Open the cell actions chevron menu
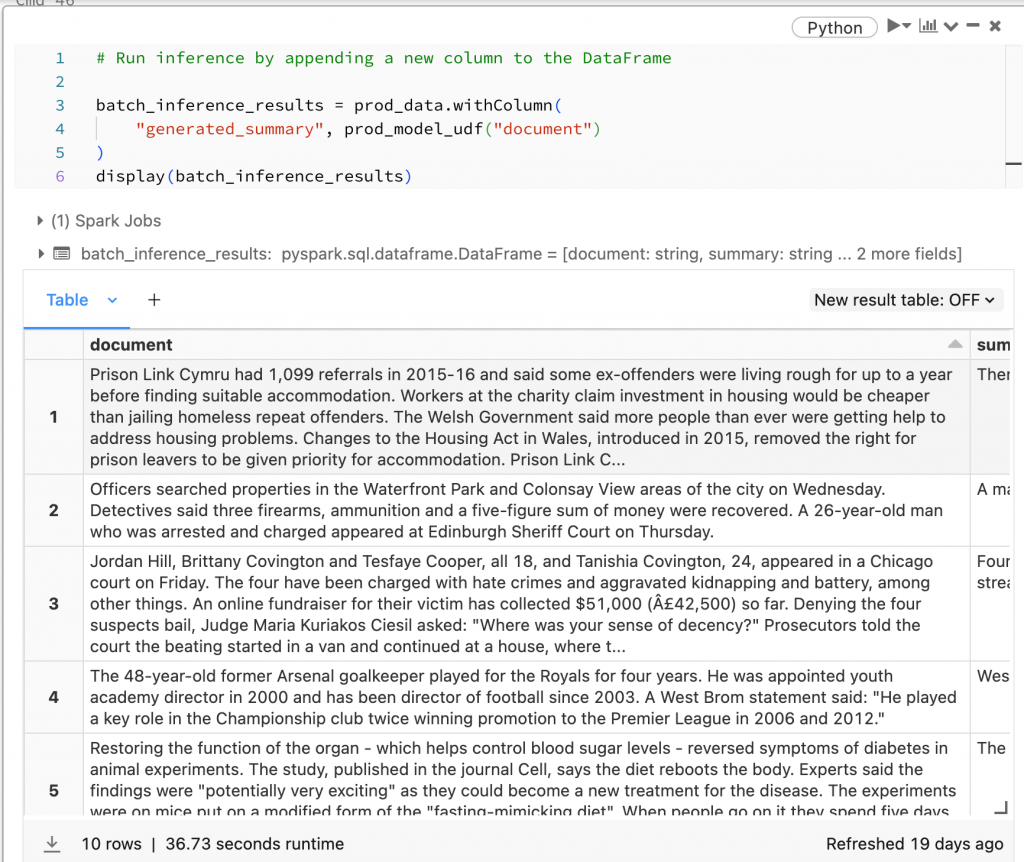 click(x=951, y=26)
